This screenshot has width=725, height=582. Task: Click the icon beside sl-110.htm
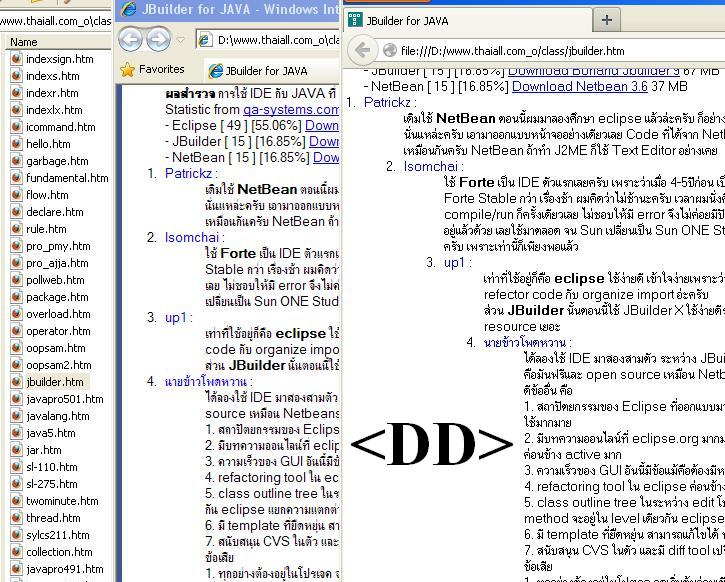[16, 467]
